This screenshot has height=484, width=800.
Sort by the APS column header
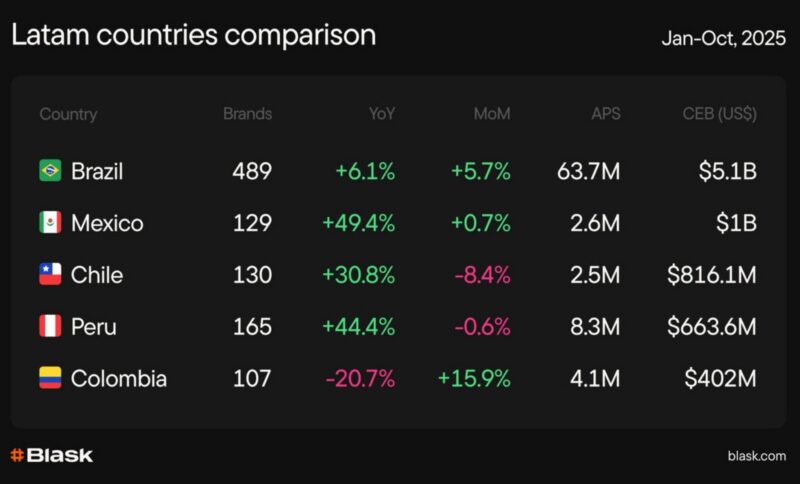coord(605,114)
